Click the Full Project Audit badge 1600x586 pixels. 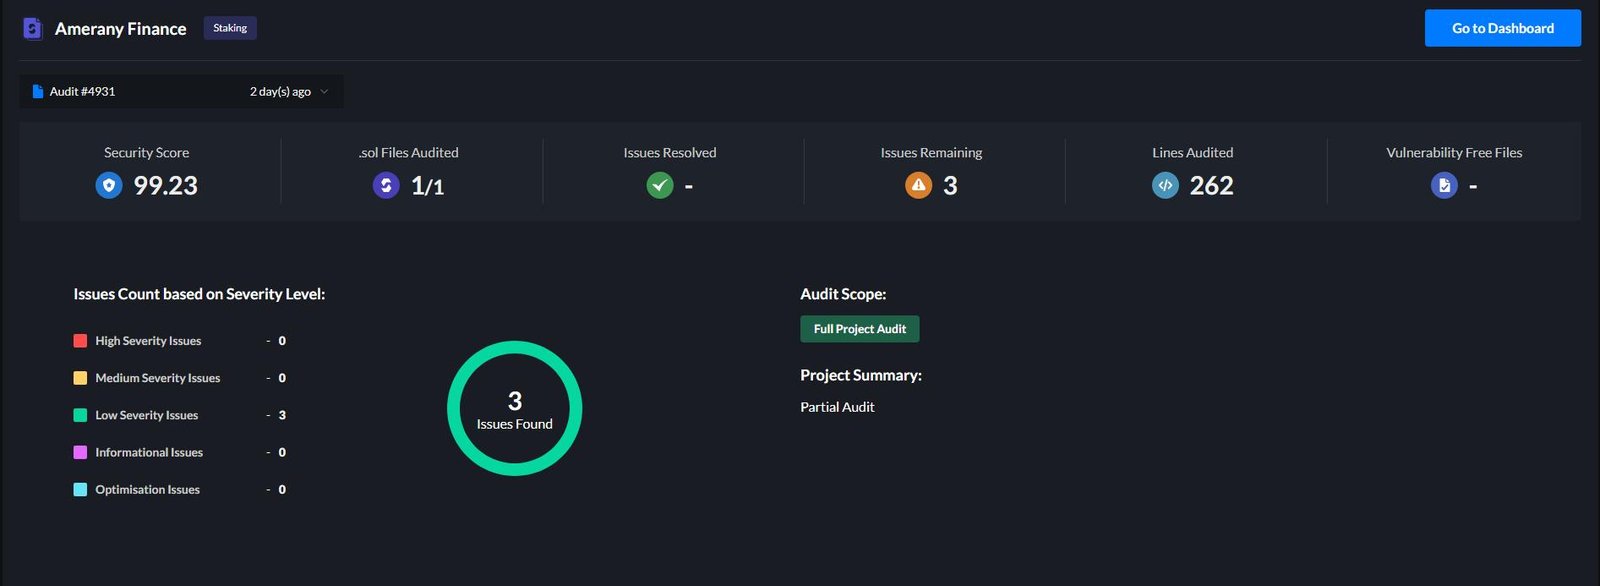pos(860,329)
